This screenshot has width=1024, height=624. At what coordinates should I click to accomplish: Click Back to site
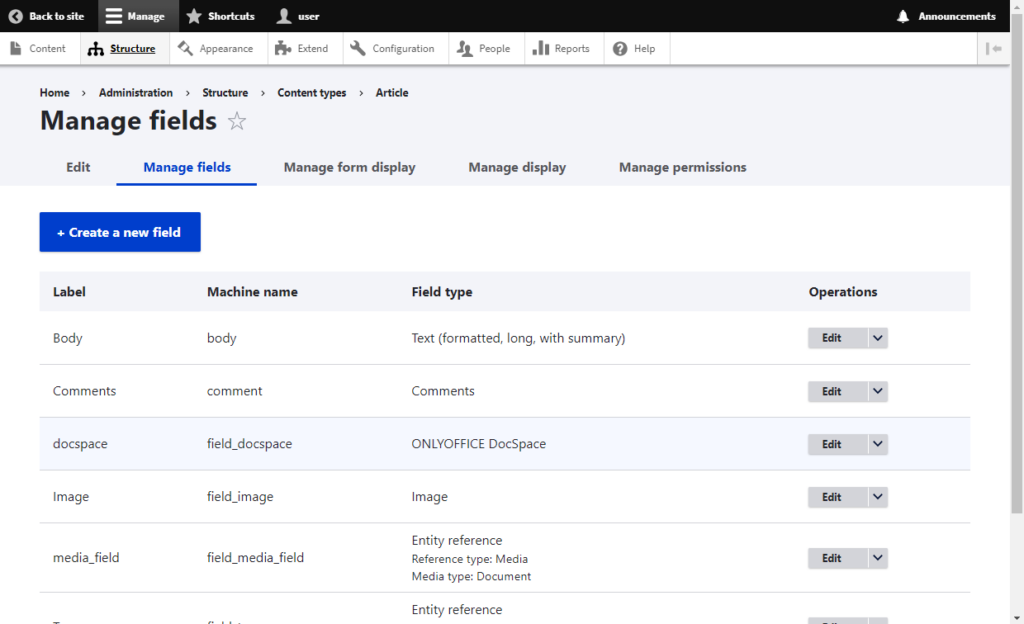click(x=47, y=16)
